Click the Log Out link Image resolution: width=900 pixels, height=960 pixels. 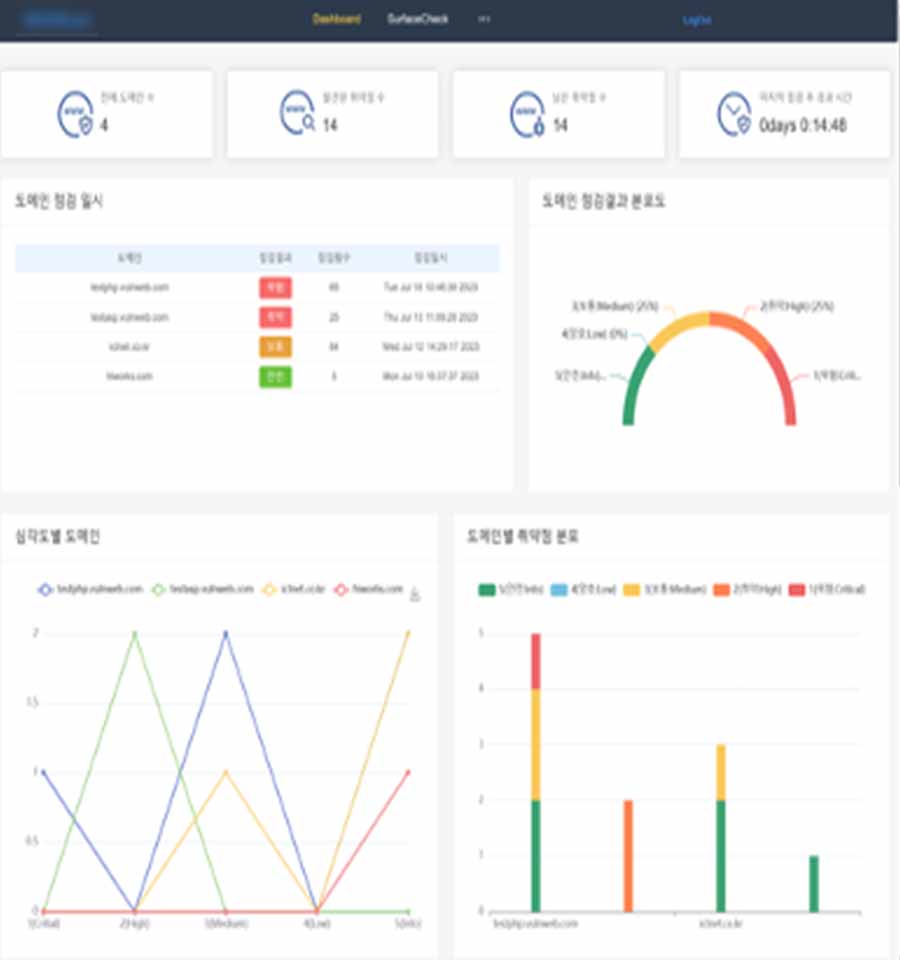[x=696, y=19]
